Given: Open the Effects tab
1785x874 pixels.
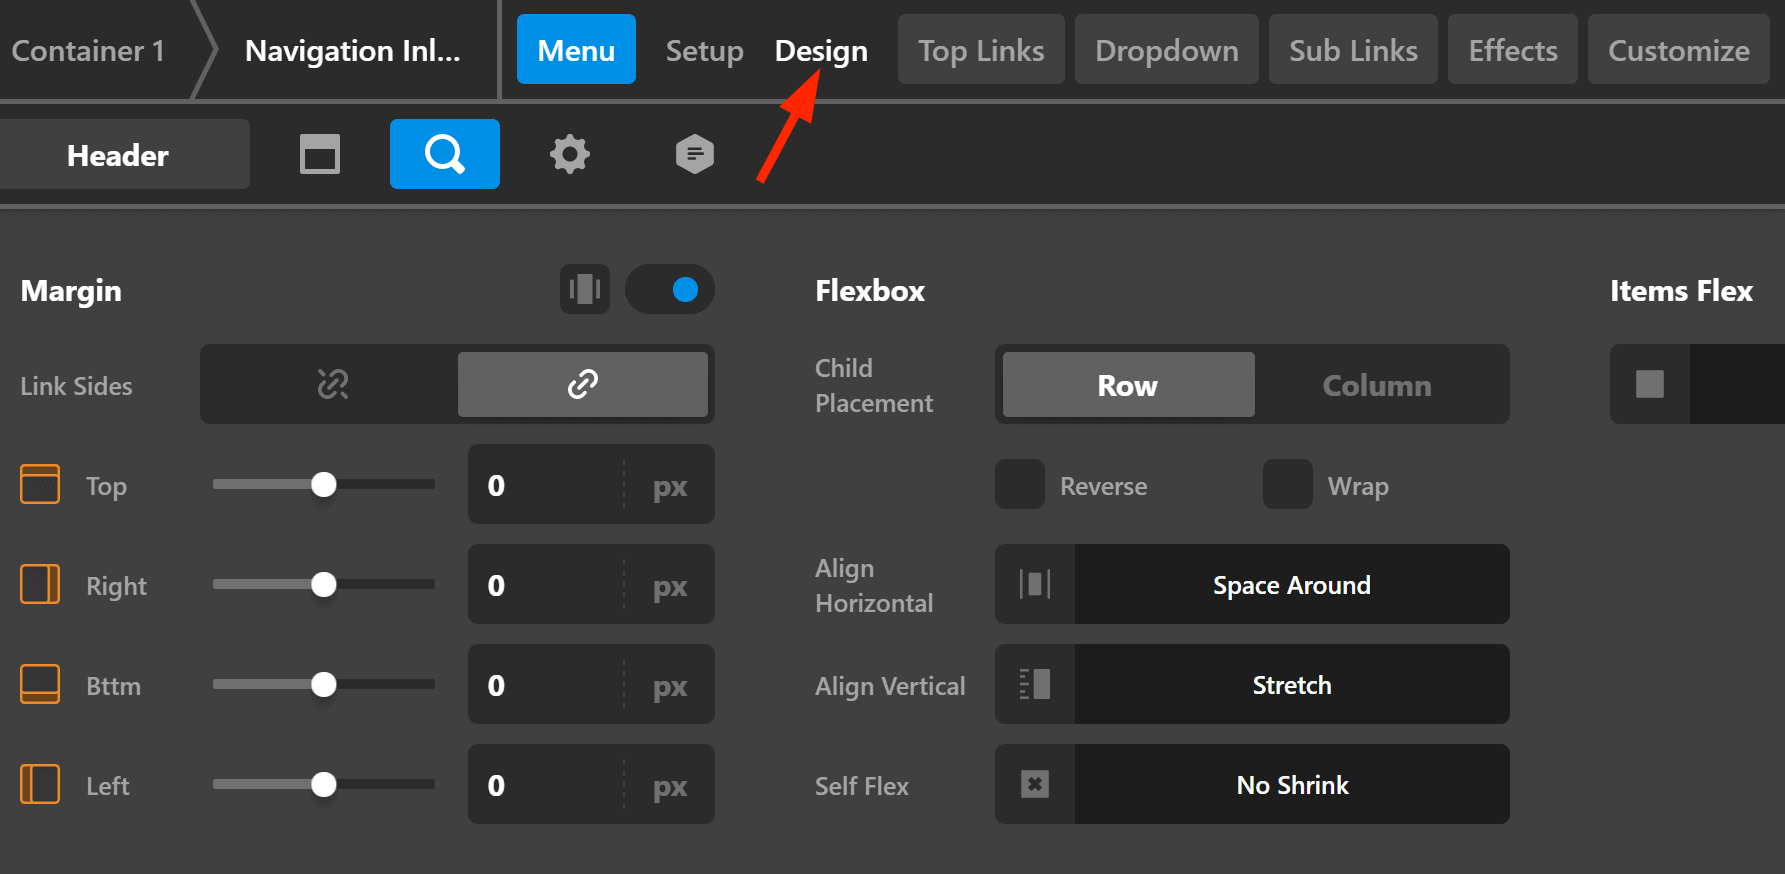Looking at the screenshot, I should click(x=1513, y=49).
